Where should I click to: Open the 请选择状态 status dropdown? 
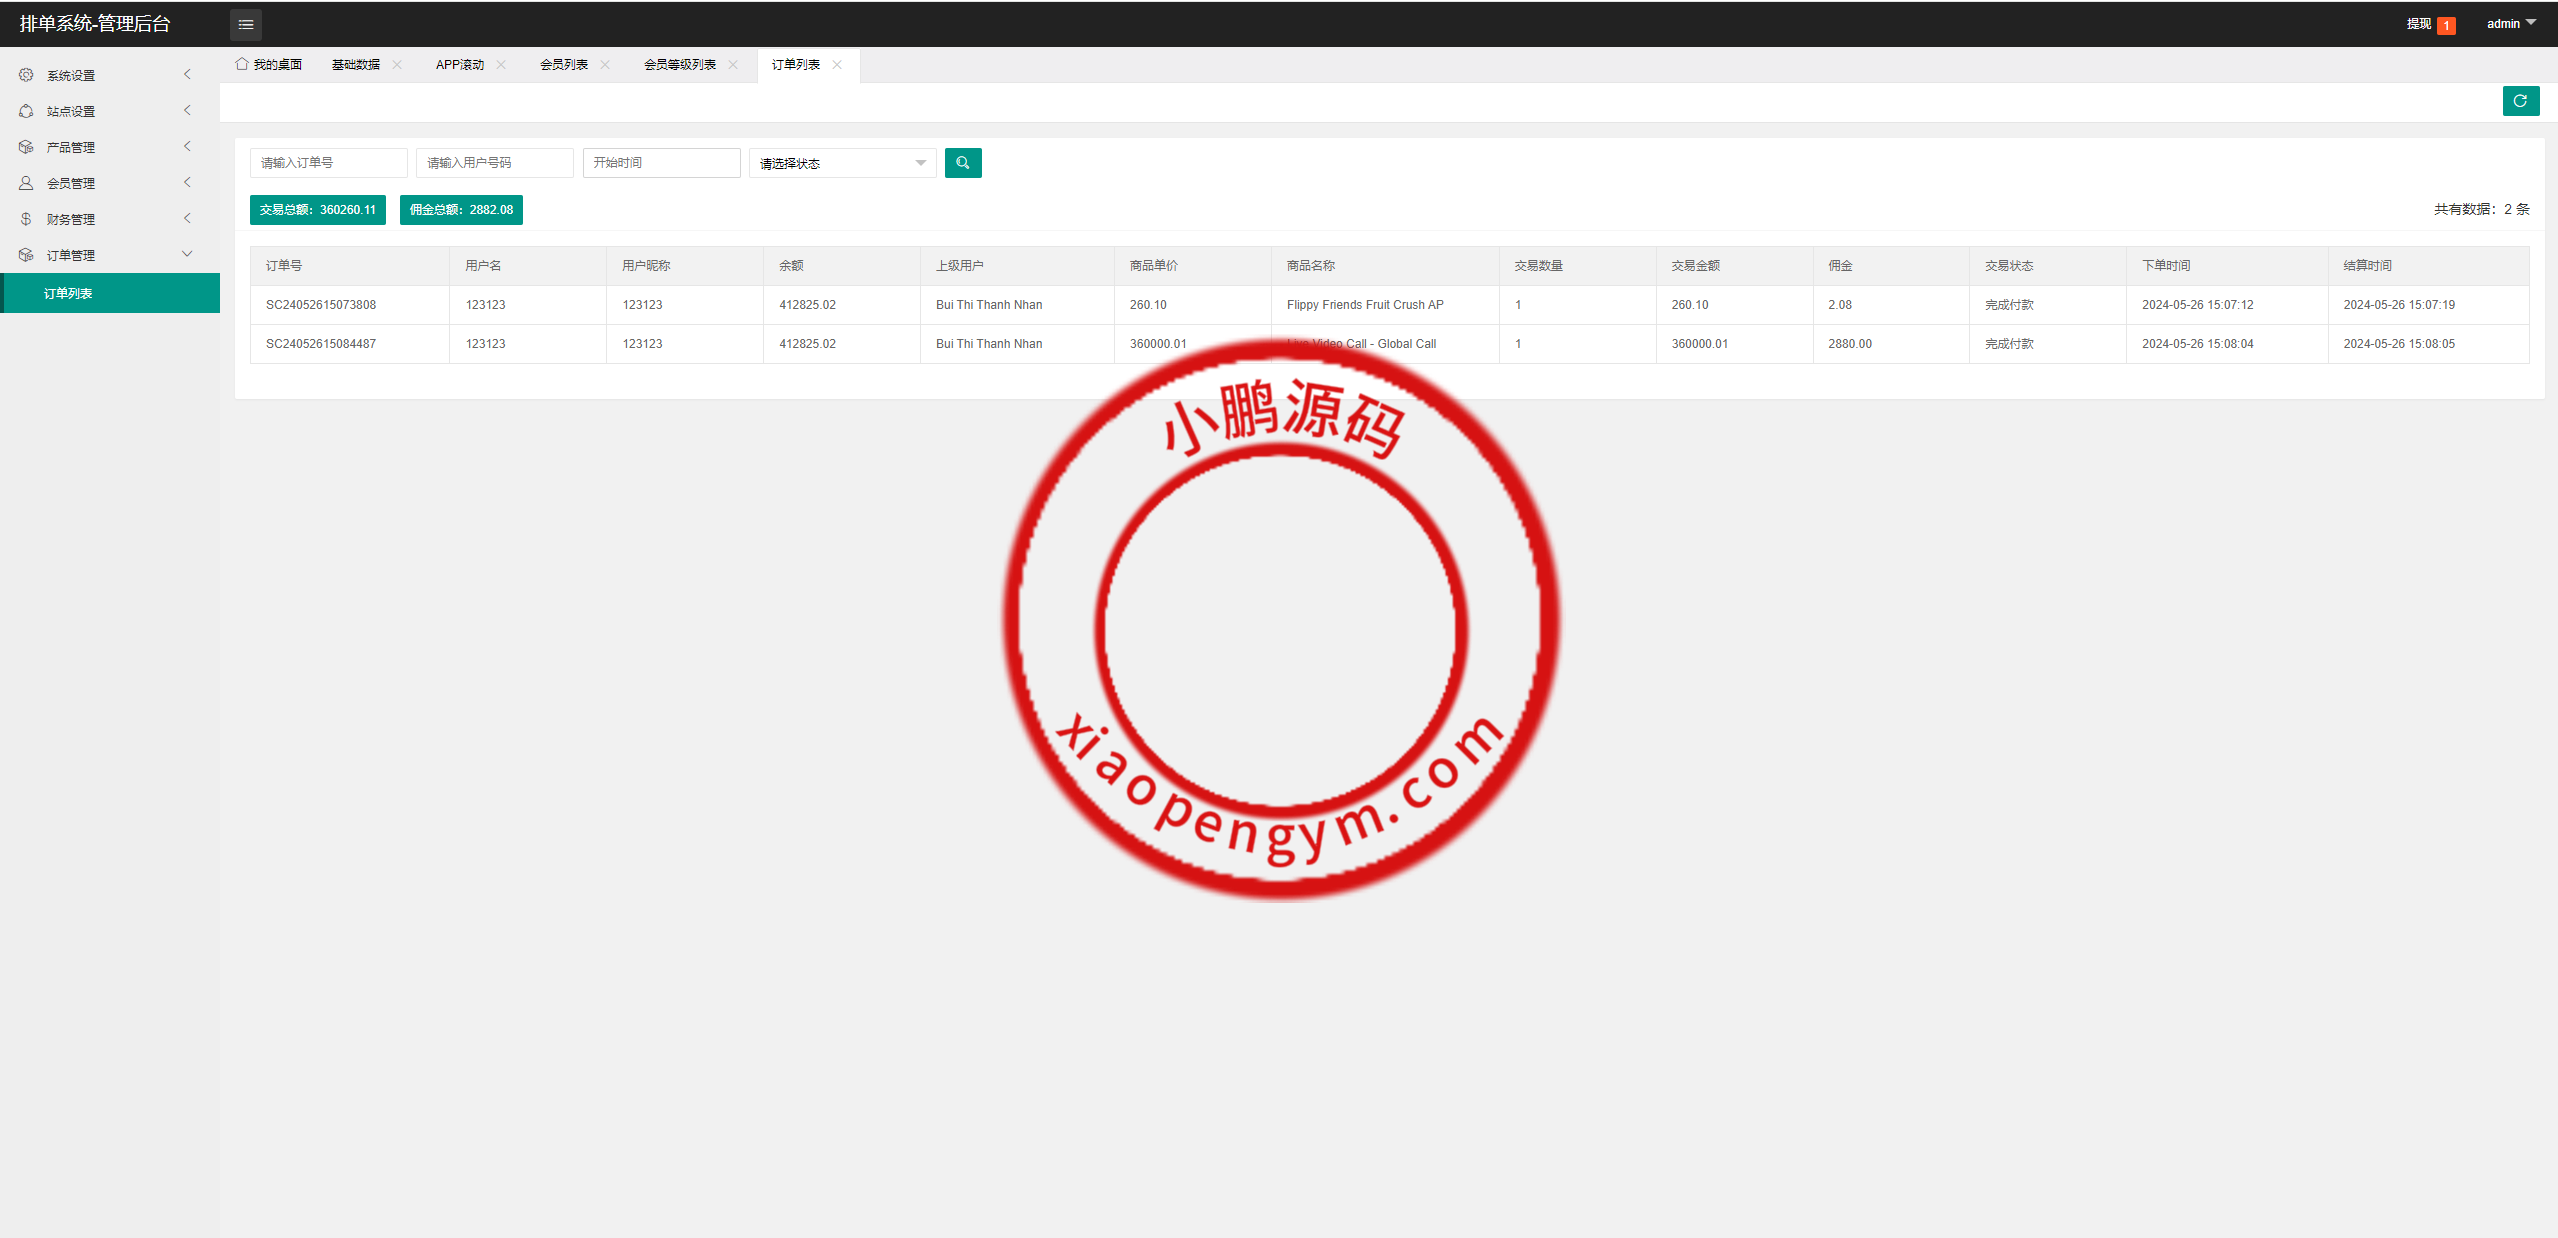click(x=841, y=162)
